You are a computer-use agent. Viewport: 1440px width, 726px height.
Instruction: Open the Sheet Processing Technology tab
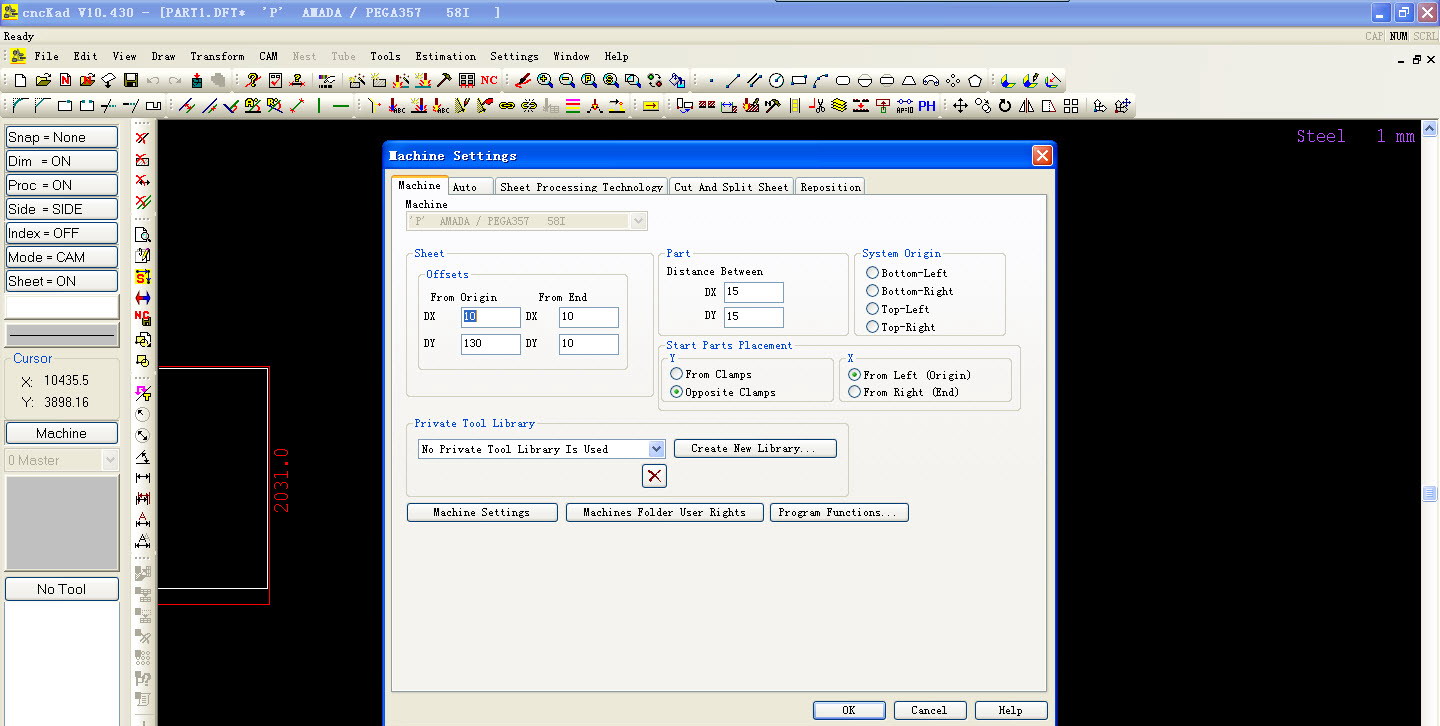click(581, 187)
